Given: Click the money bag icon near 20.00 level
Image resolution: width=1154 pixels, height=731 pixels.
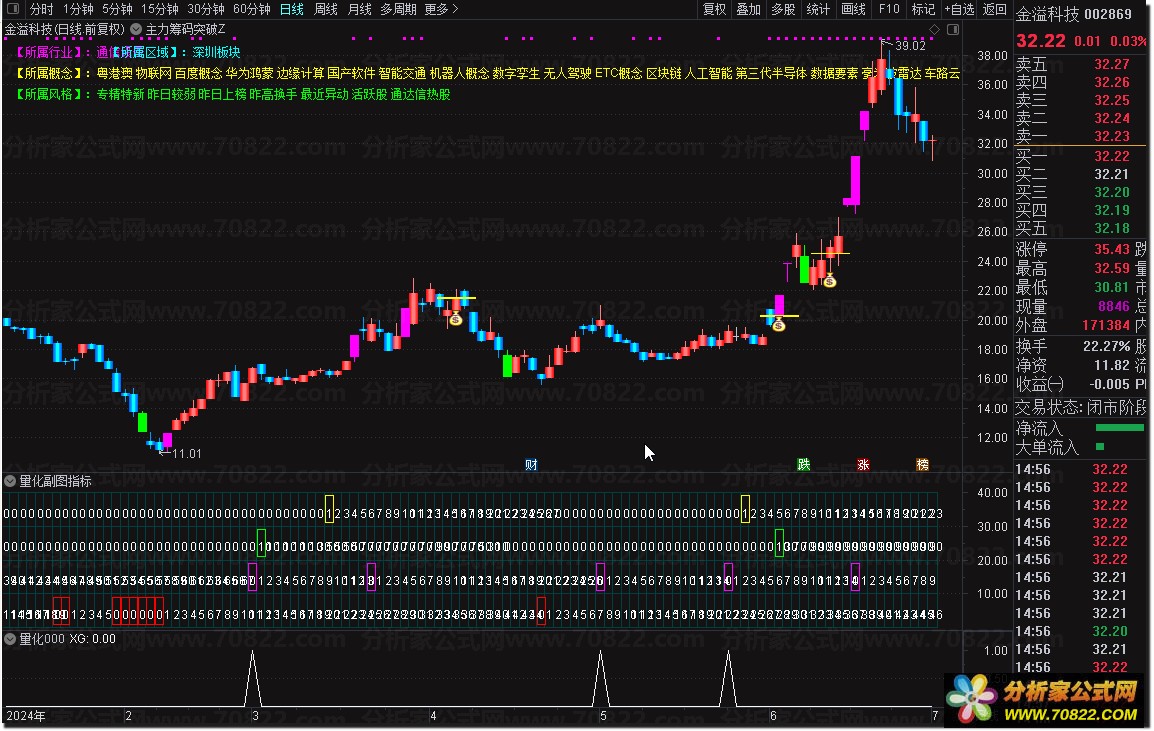Looking at the screenshot, I should (779, 324).
